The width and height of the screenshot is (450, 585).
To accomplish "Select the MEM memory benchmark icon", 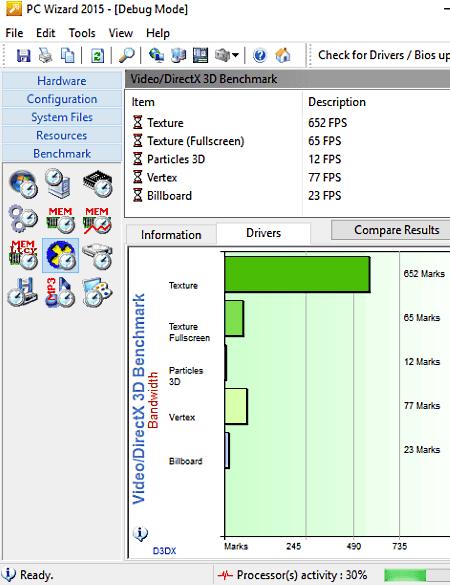I will (x=60, y=220).
